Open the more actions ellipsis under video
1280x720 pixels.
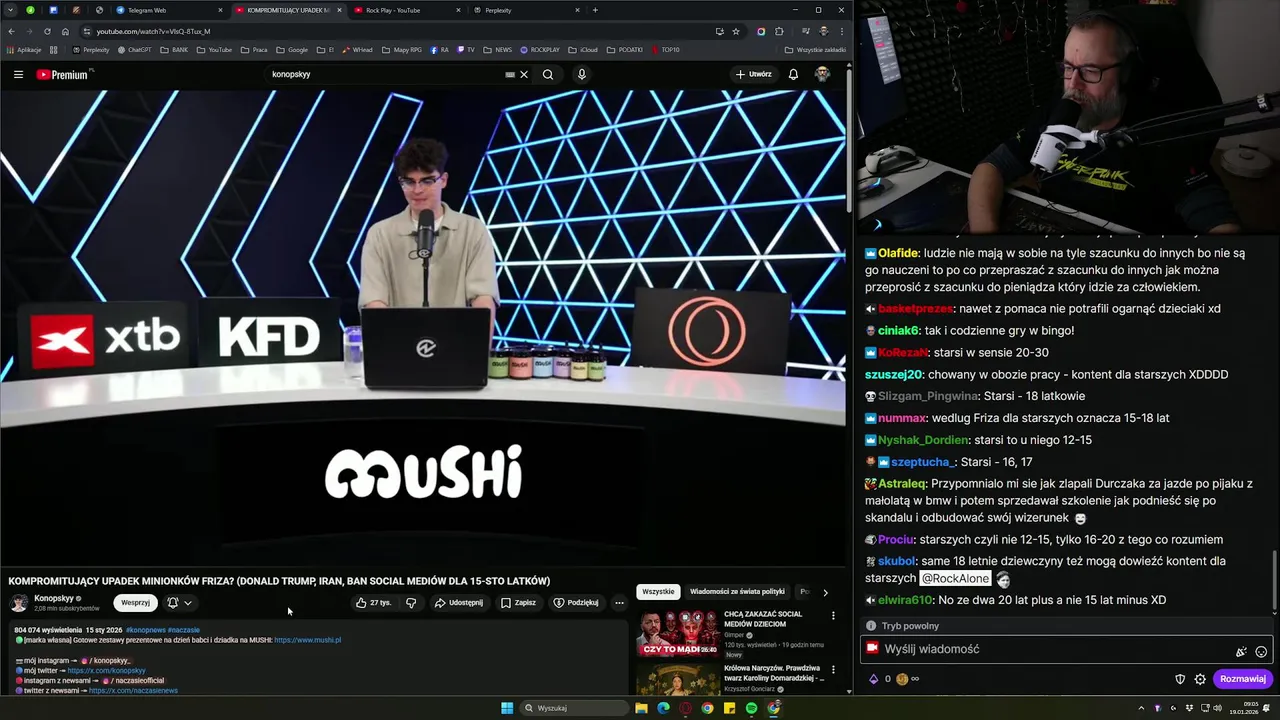coord(619,603)
